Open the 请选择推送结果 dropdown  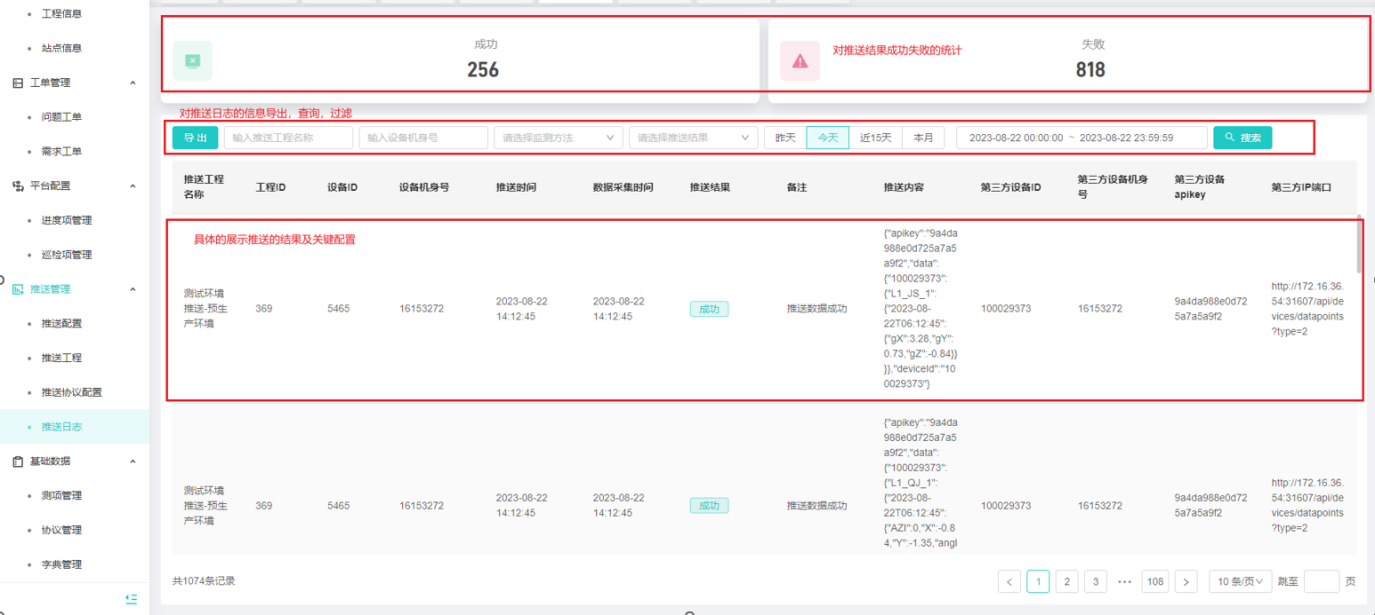click(x=693, y=138)
